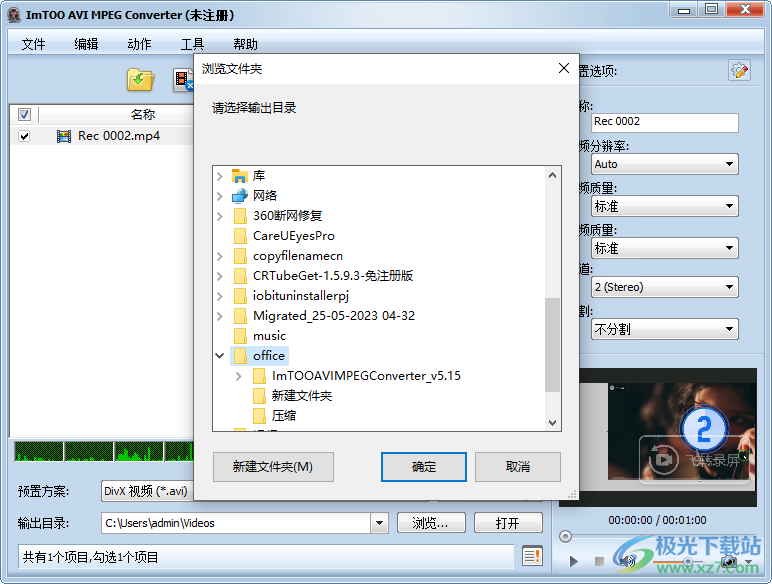Screen dimensions: 772x584
Task: Click the 打开 output folder button
Action: tap(508, 523)
